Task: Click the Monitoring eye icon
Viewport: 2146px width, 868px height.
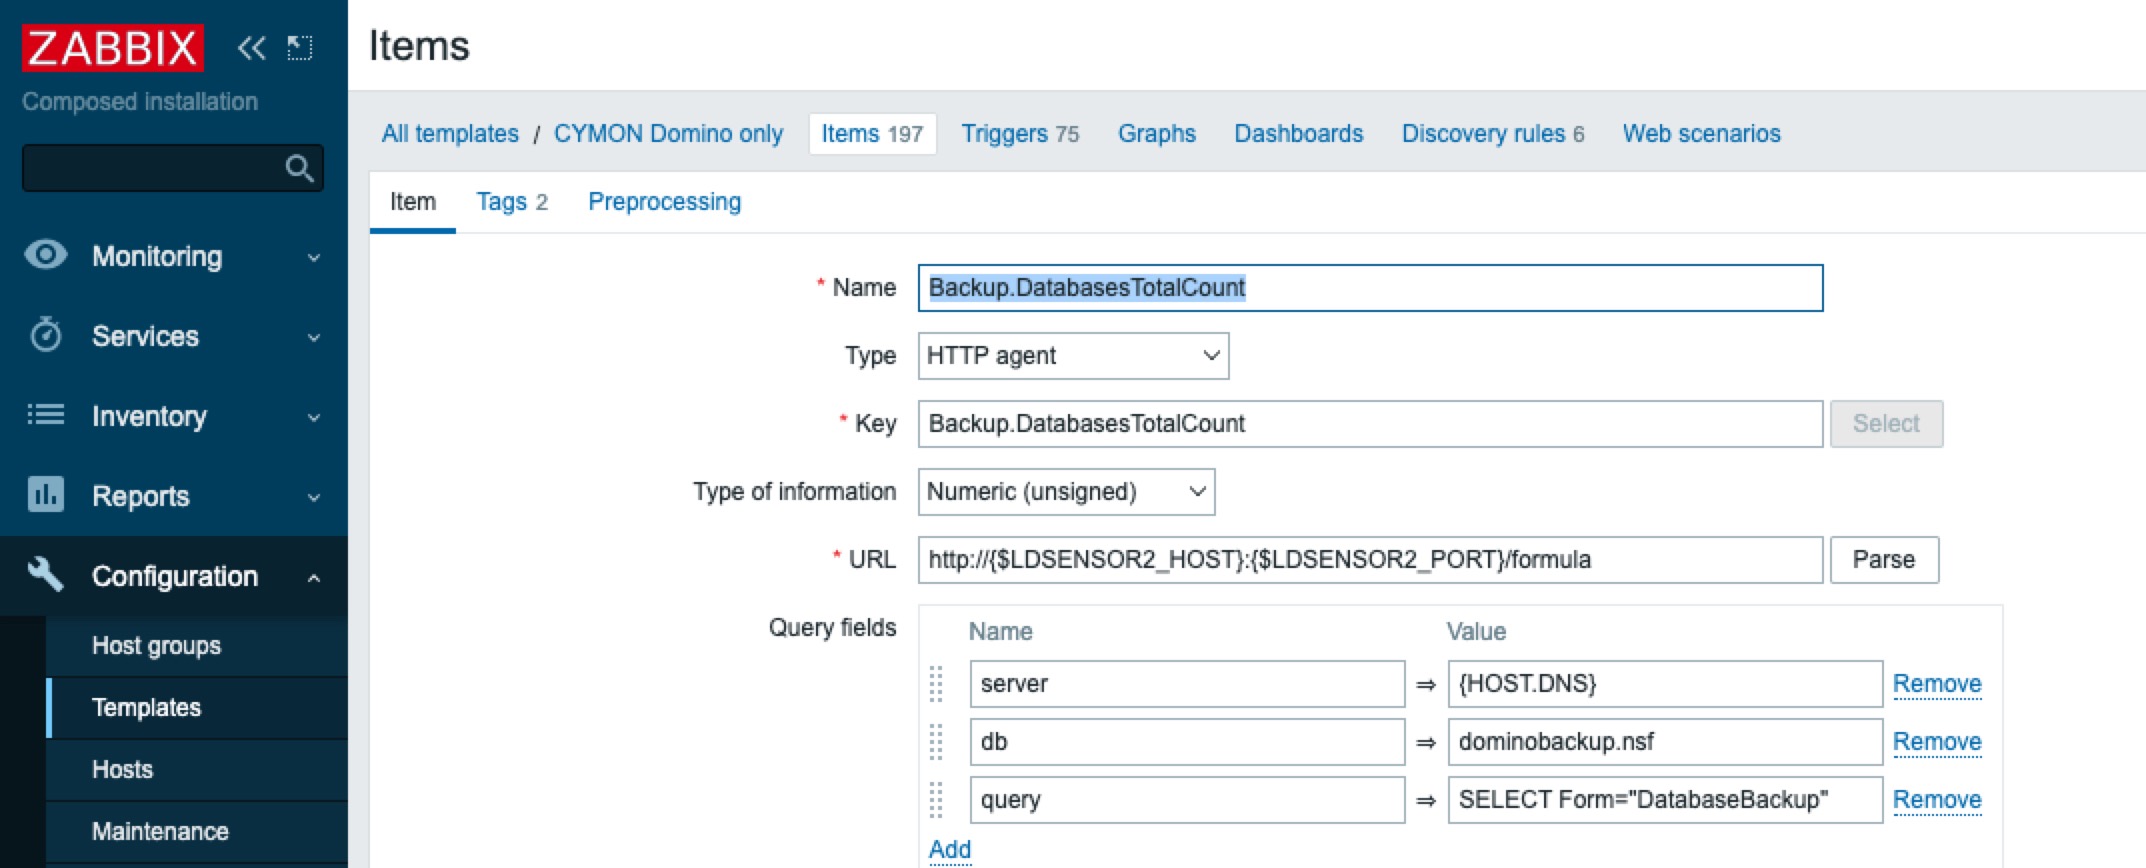Action: click(x=45, y=254)
